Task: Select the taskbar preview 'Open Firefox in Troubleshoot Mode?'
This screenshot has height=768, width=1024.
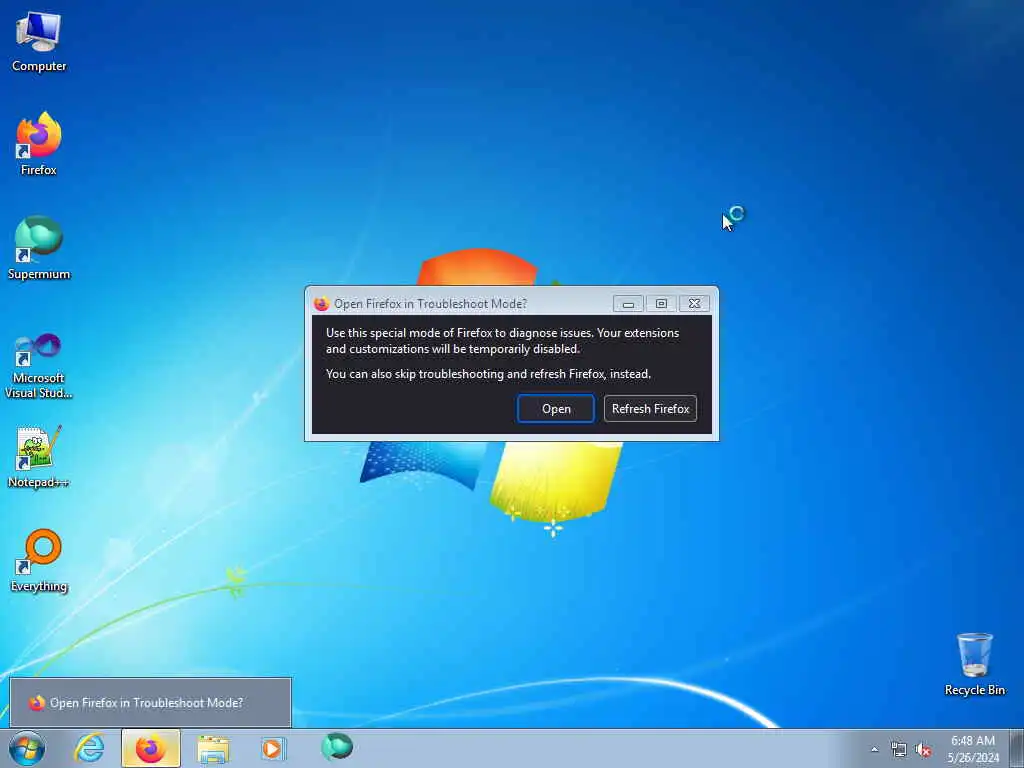Action: (x=150, y=703)
